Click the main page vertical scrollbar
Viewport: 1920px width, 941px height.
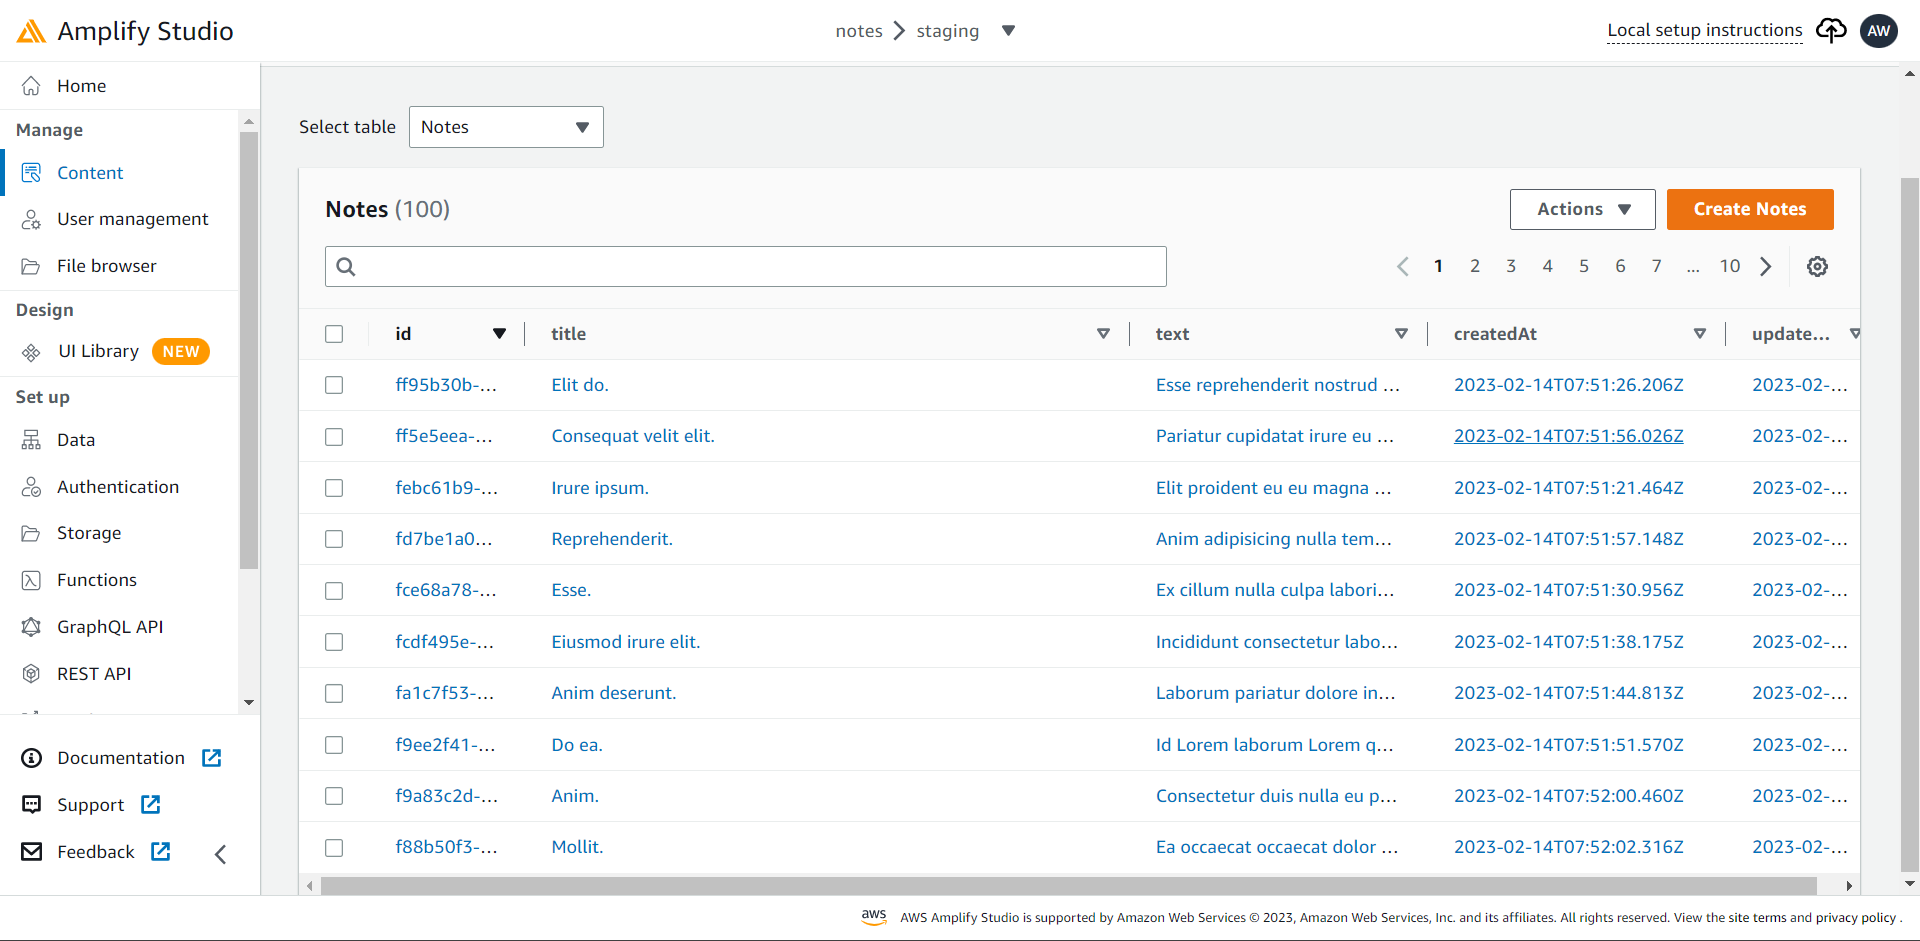1910,525
